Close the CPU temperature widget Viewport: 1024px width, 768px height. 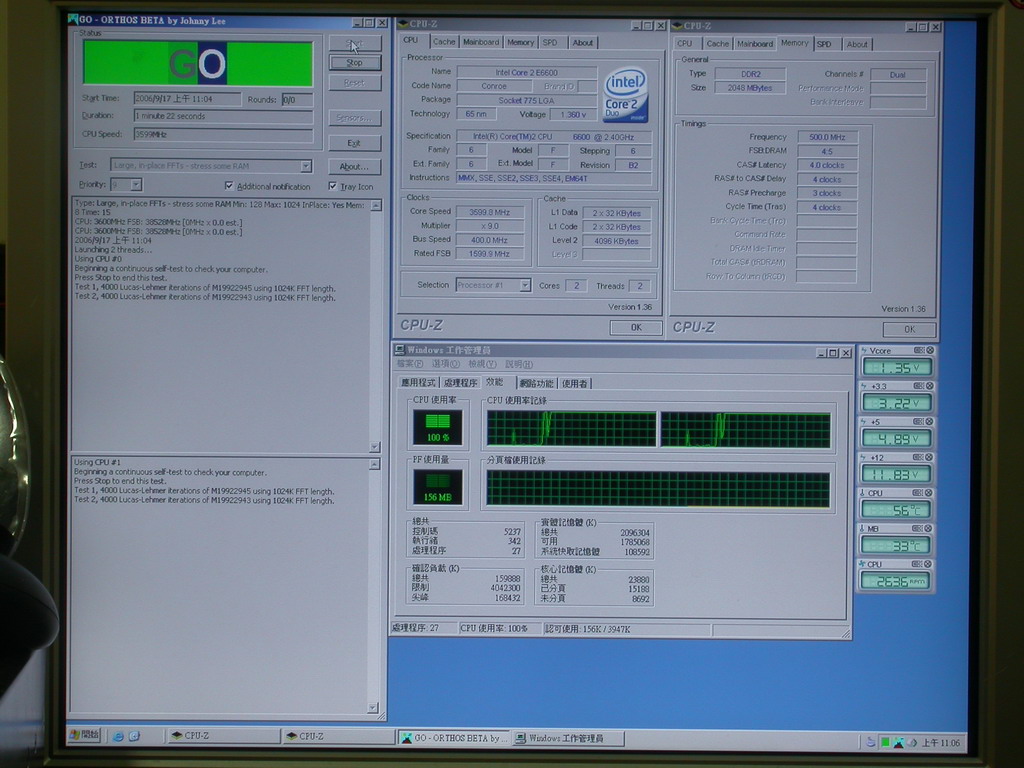tap(930, 493)
